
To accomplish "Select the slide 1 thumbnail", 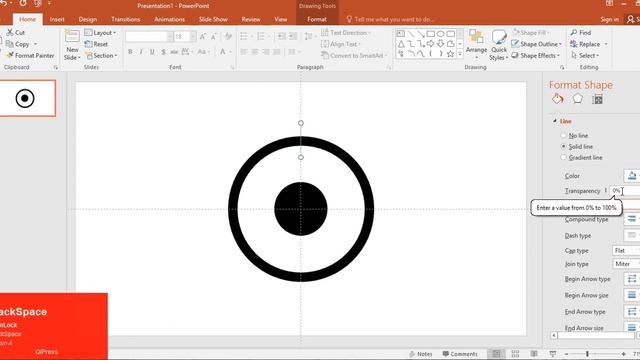I will pyautogui.click(x=27, y=98).
